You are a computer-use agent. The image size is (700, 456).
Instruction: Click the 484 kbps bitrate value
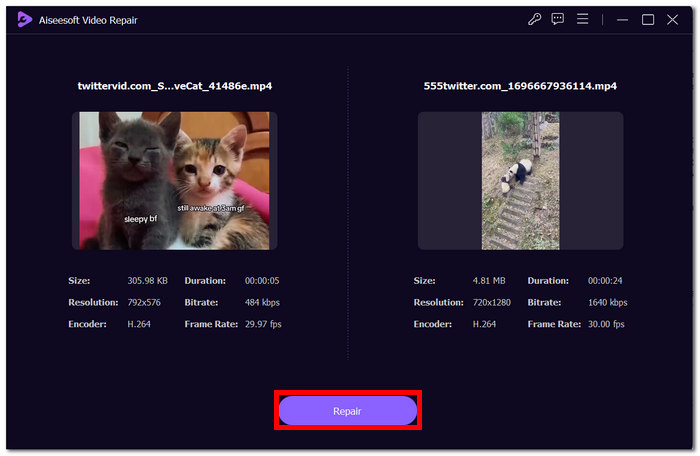point(262,302)
